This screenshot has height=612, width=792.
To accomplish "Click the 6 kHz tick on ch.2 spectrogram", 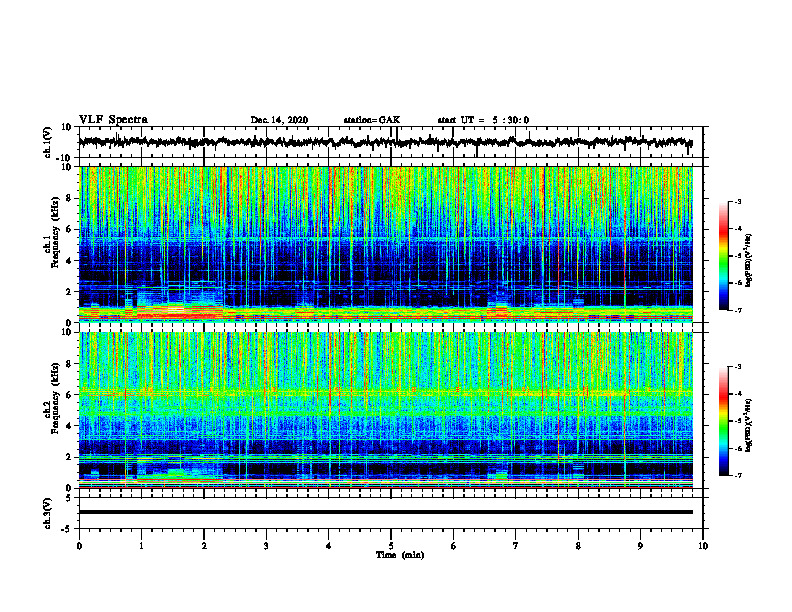I will (x=69, y=395).
